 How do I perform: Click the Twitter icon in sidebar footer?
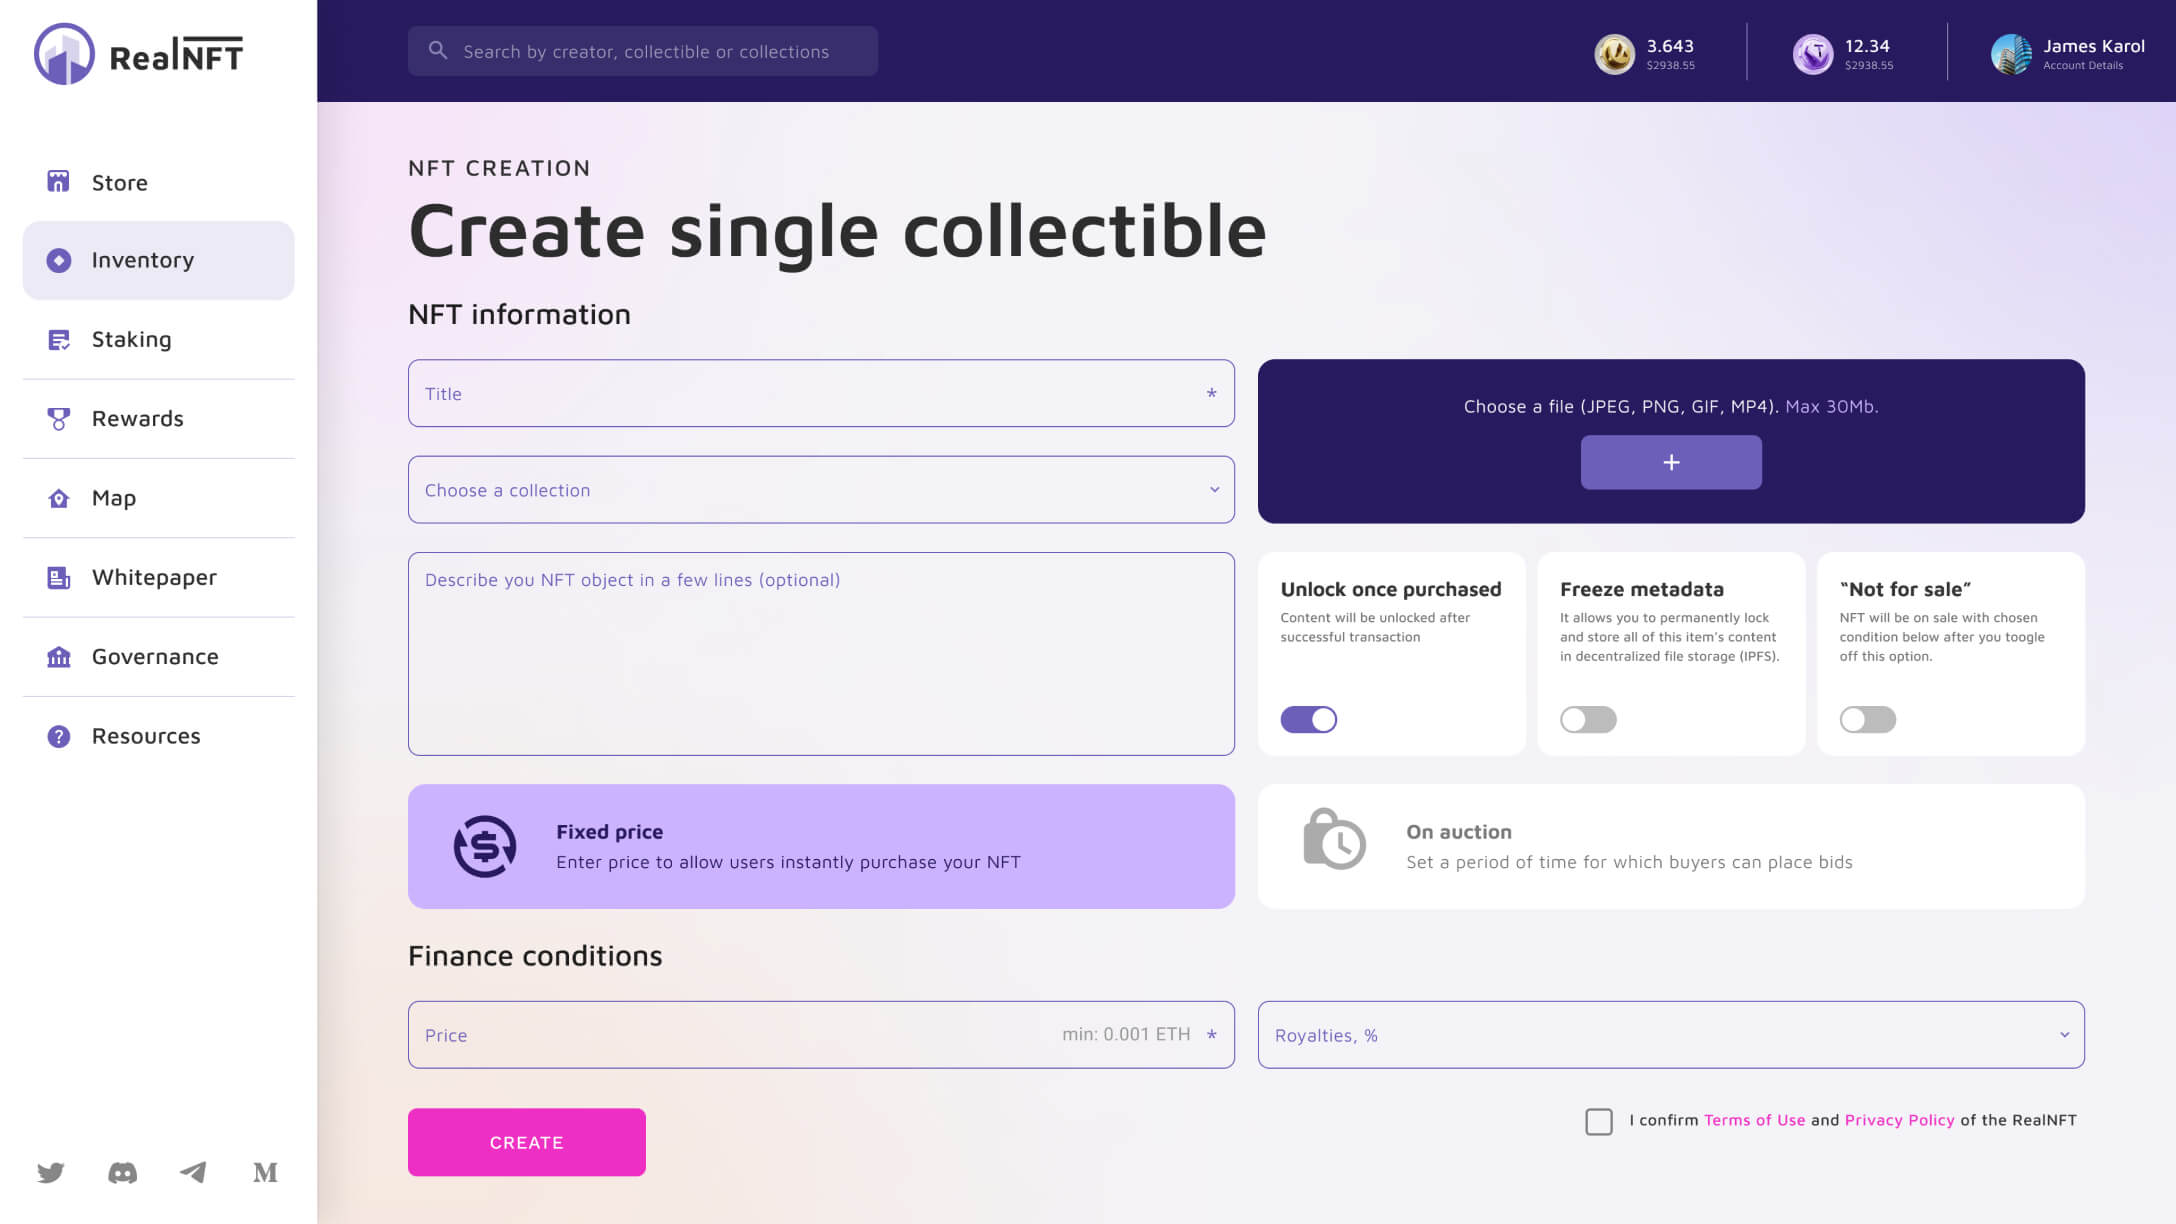click(x=51, y=1172)
